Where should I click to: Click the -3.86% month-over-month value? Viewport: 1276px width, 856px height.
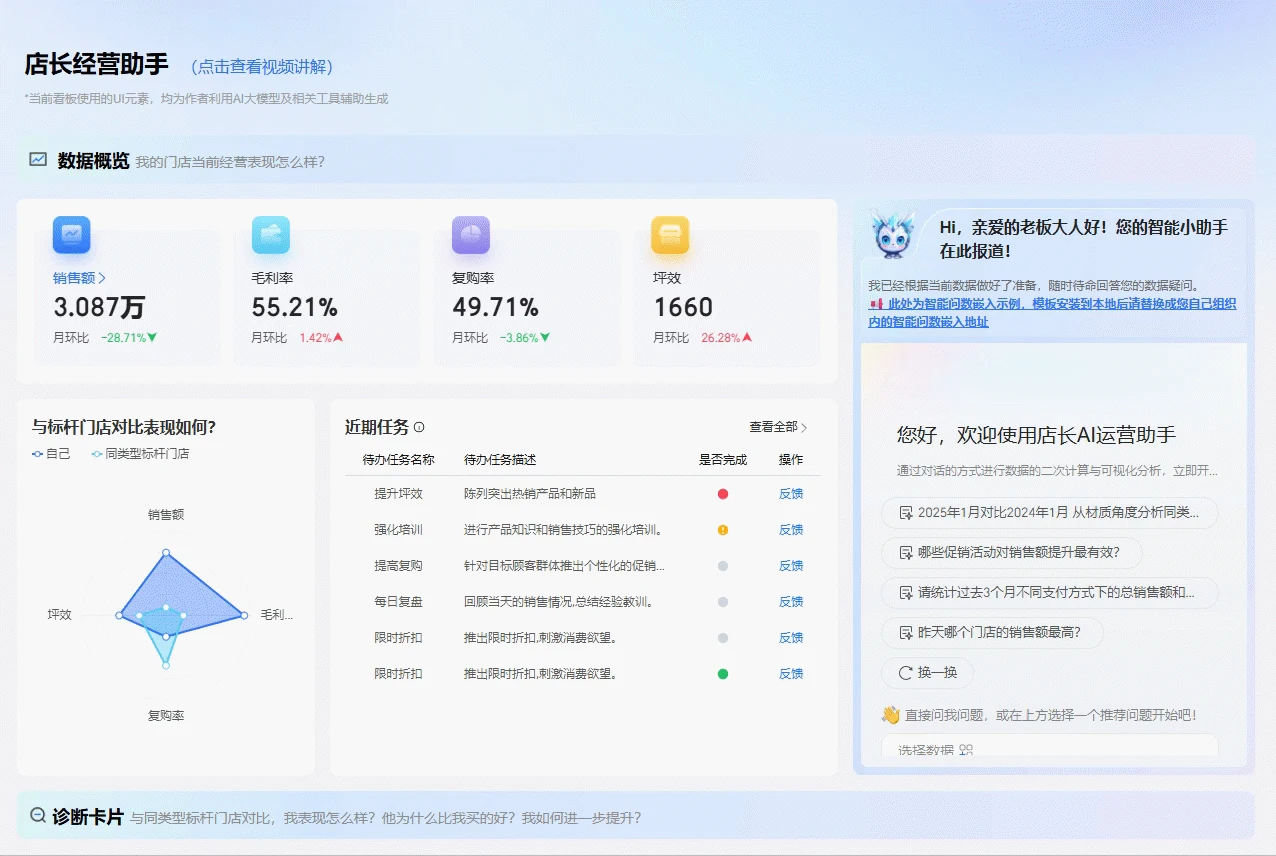pyautogui.click(x=519, y=338)
